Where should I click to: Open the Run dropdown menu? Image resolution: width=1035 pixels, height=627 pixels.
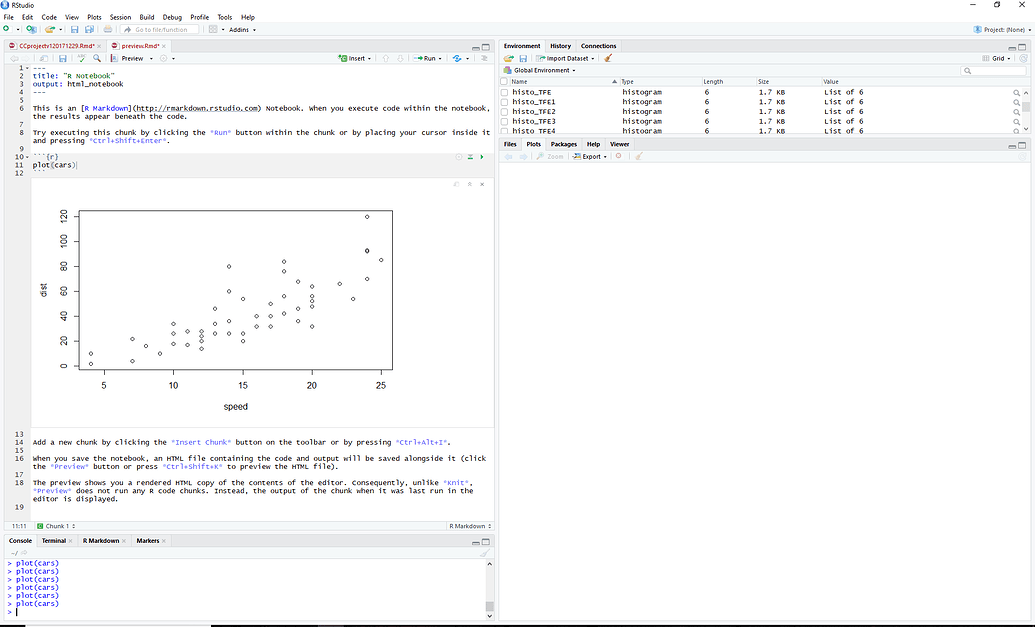(x=440, y=59)
